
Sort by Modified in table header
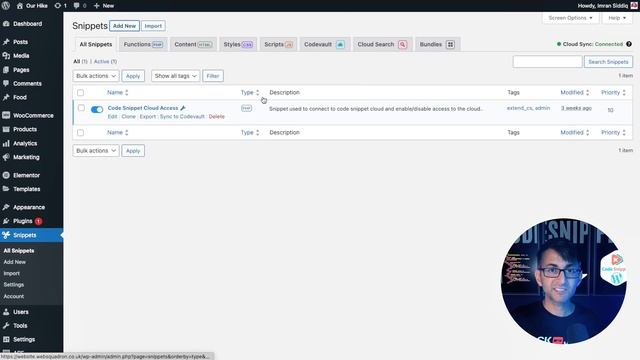575,93
